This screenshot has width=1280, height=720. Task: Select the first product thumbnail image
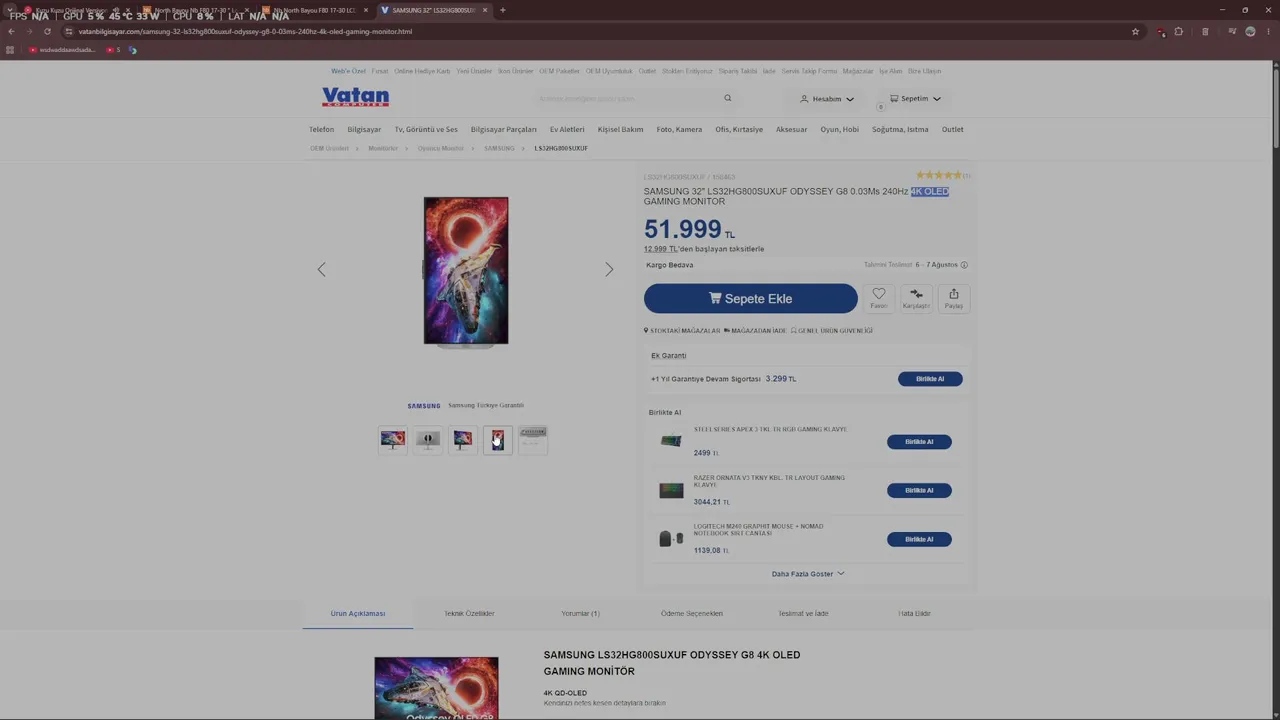pos(393,439)
